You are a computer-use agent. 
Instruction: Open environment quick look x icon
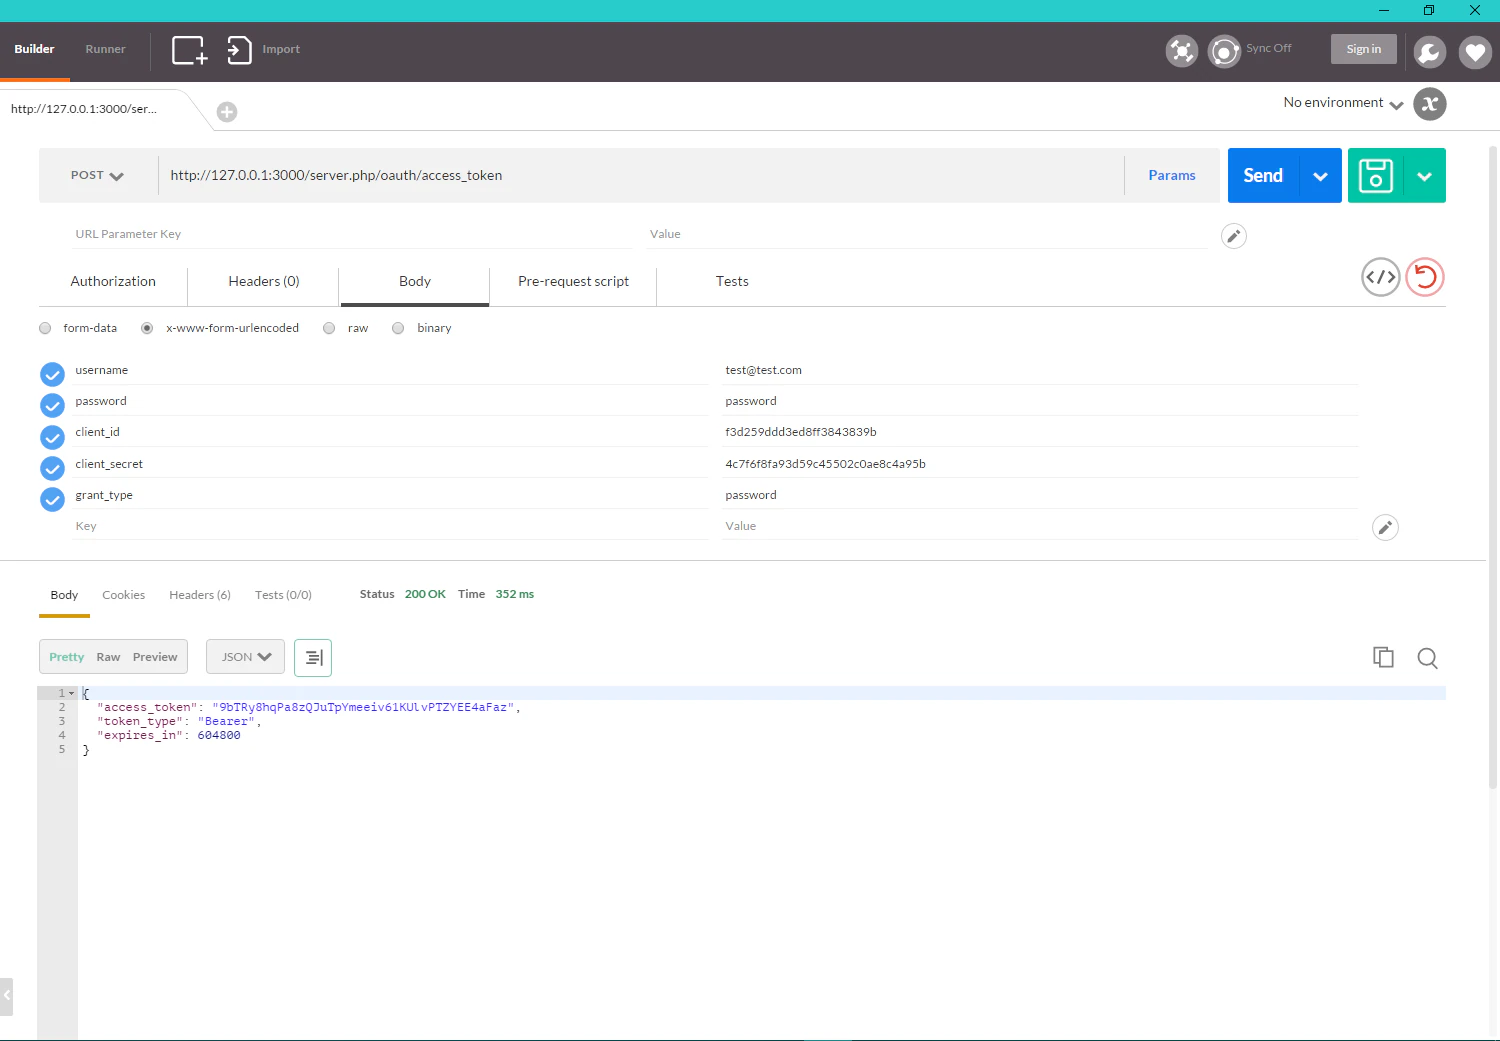(x=1430, y=104)
